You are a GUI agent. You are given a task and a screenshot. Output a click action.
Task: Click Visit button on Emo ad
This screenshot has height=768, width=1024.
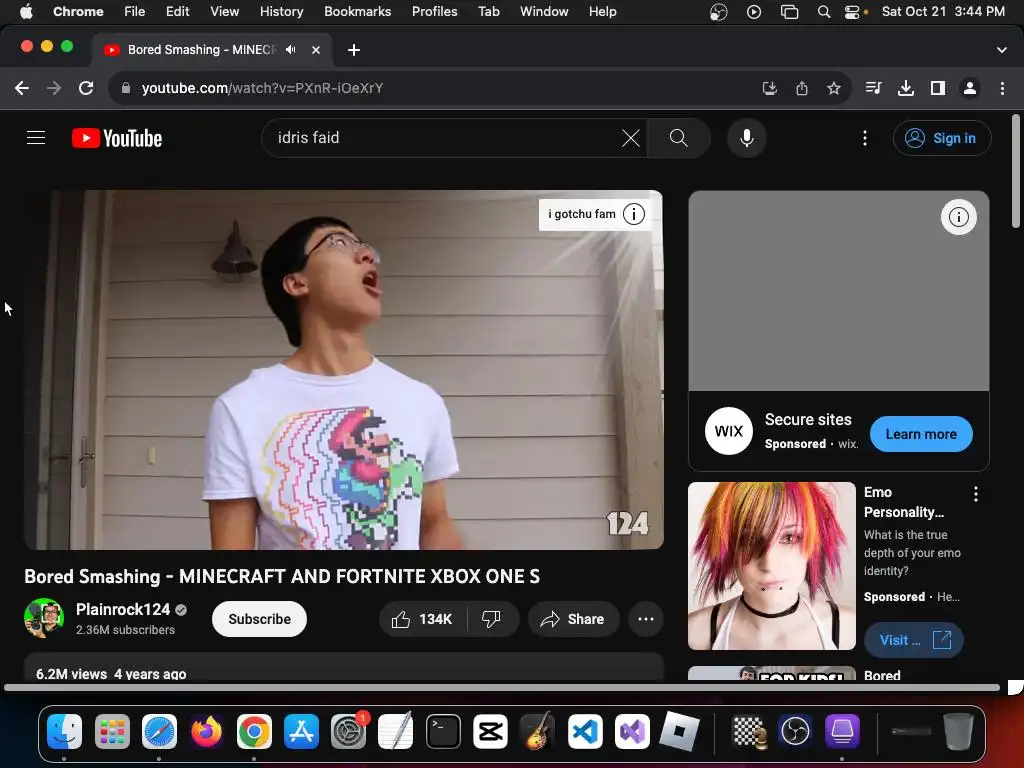pyautogui.click(x=914, y=639)
